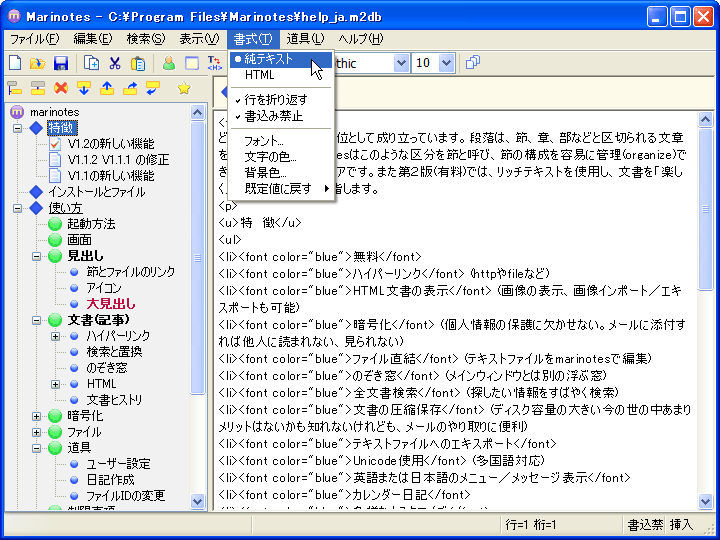720x540 pixels.
Task: Click the clipboard paste icon
Action: coord(138,63)
